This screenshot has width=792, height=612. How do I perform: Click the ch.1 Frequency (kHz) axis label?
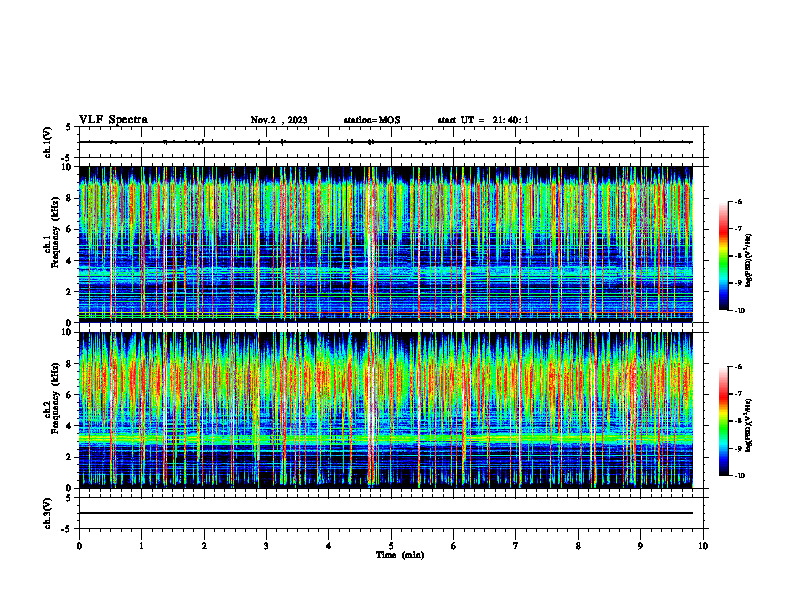coord(52,232)
